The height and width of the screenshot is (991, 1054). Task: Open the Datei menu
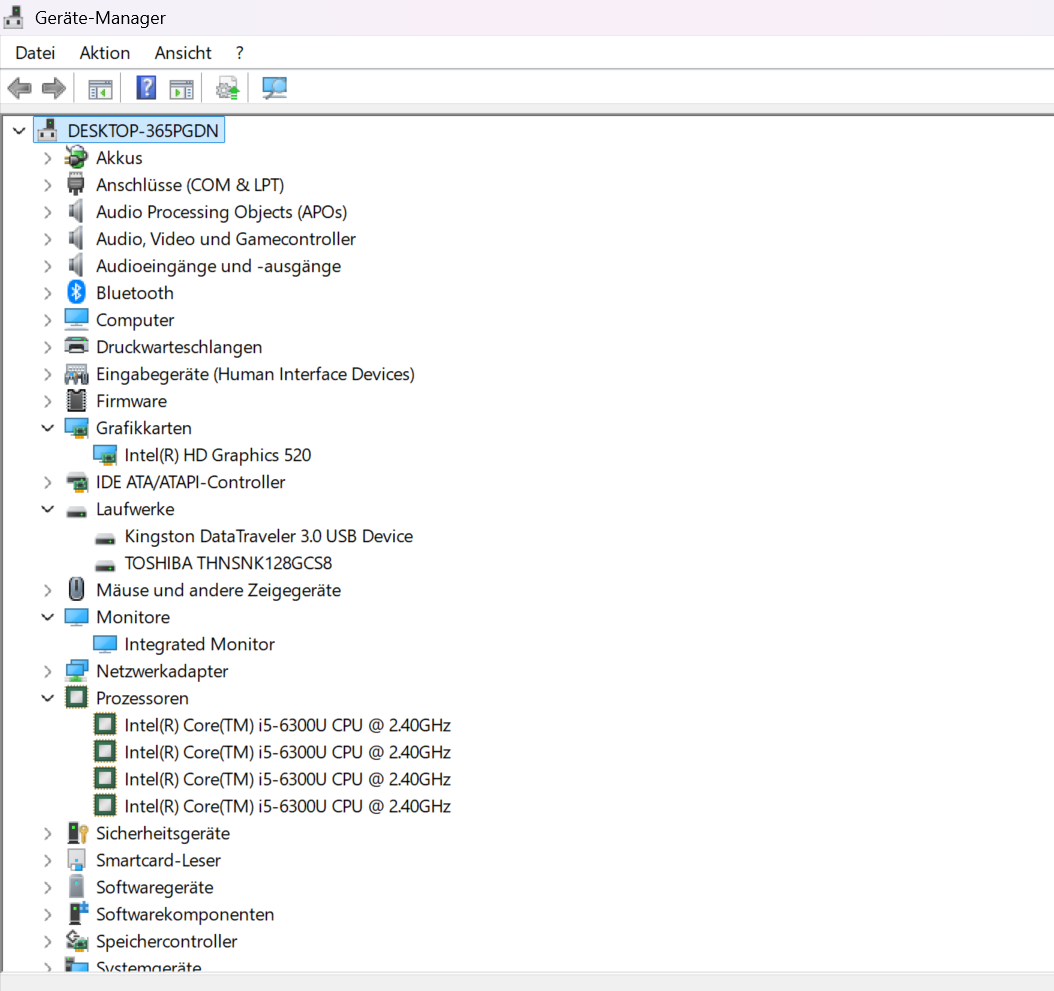[35, 52]
